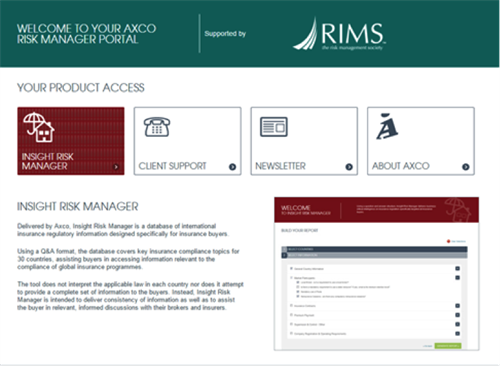
Task: Open the Newsletter tile
Action: [x=304, y=141]
